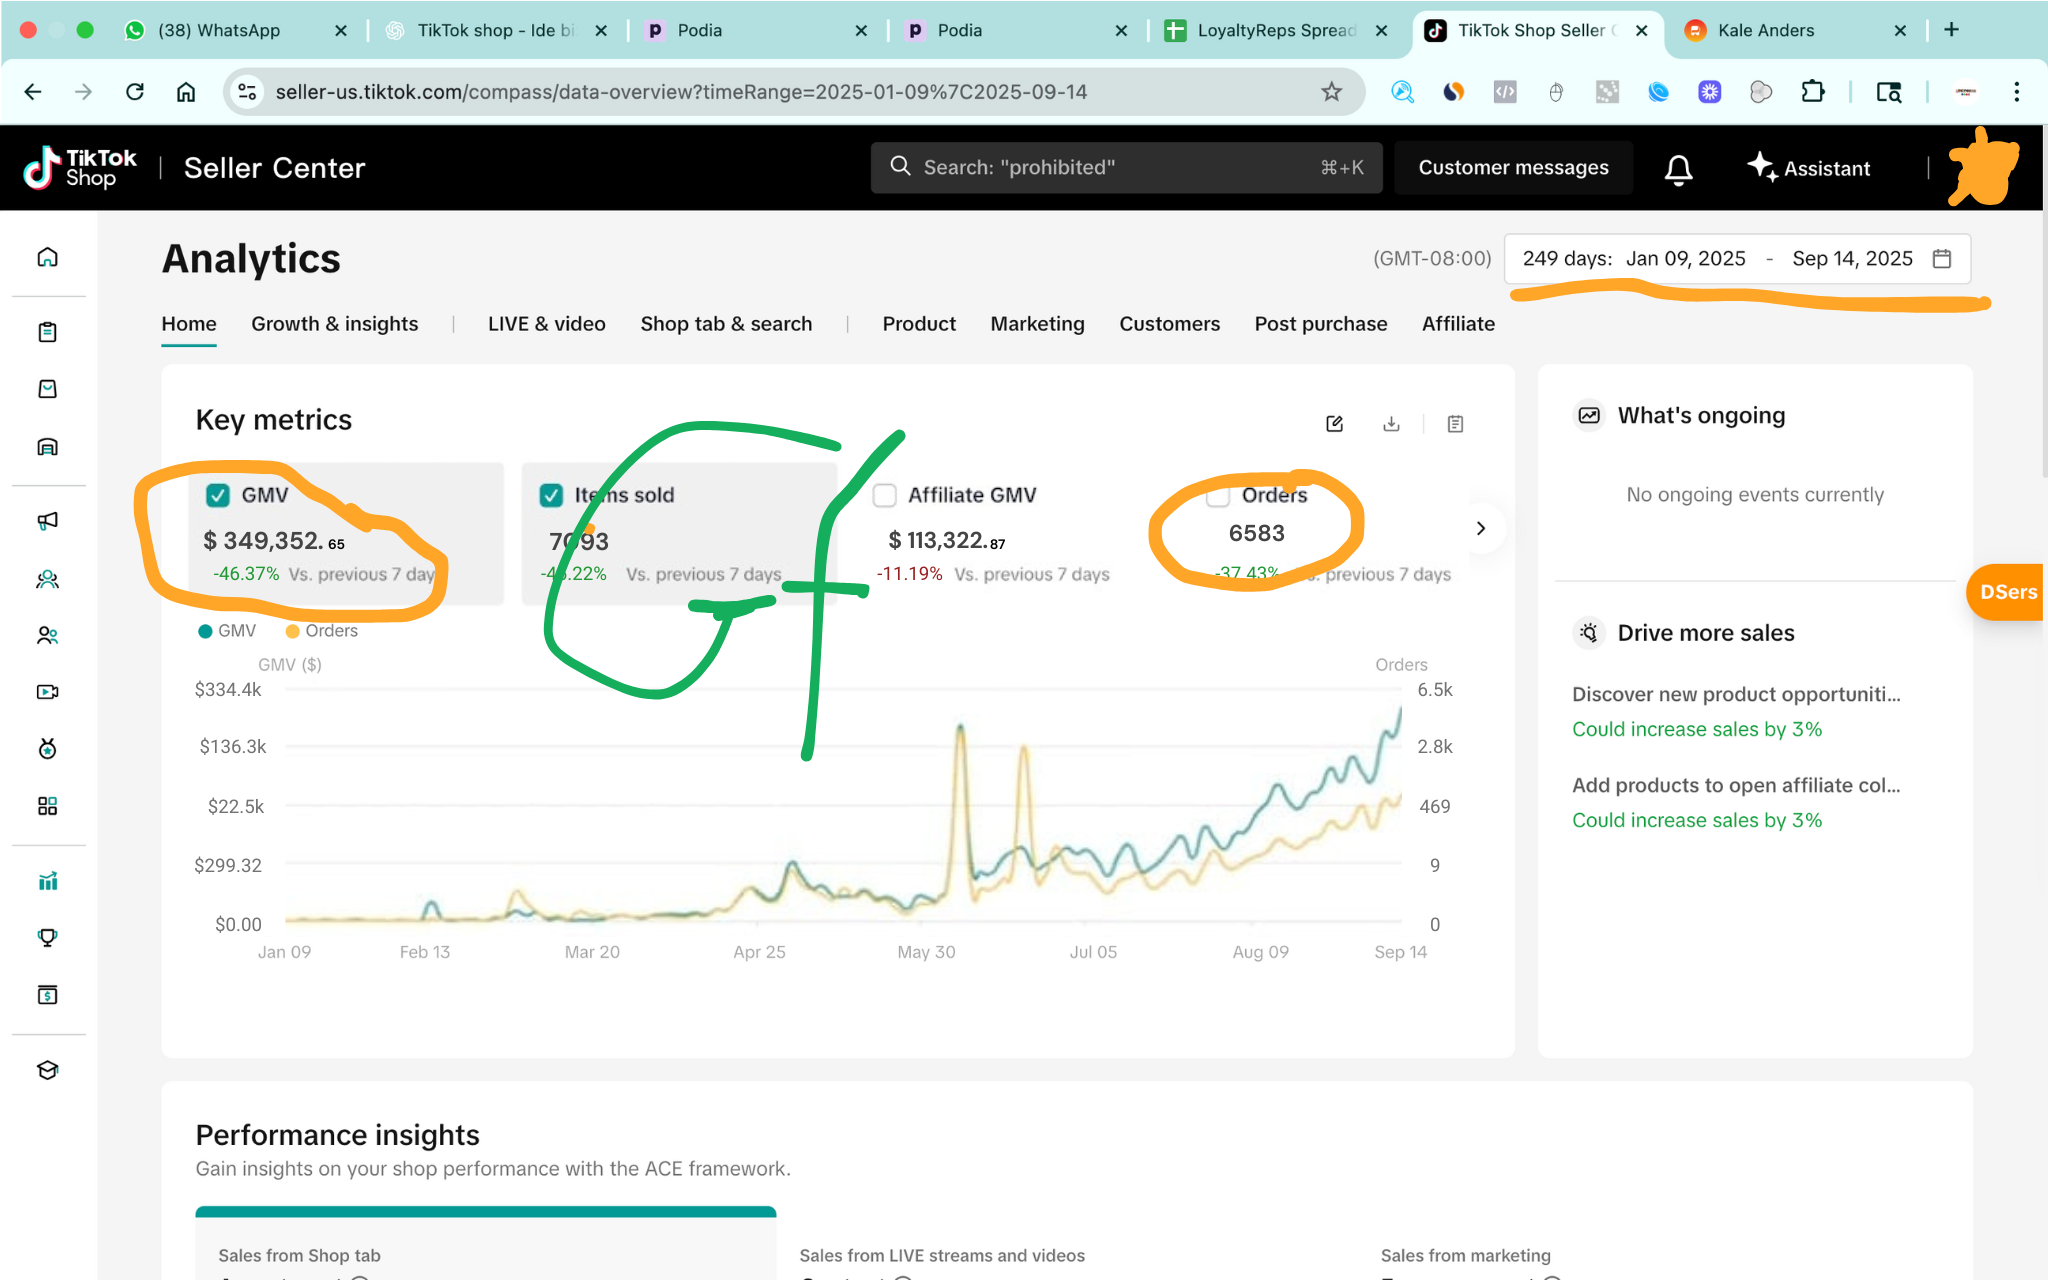Expand next key metrics with right chevron
The height and width of the screenshot is (1280, 2048).
pos(1481,528)
